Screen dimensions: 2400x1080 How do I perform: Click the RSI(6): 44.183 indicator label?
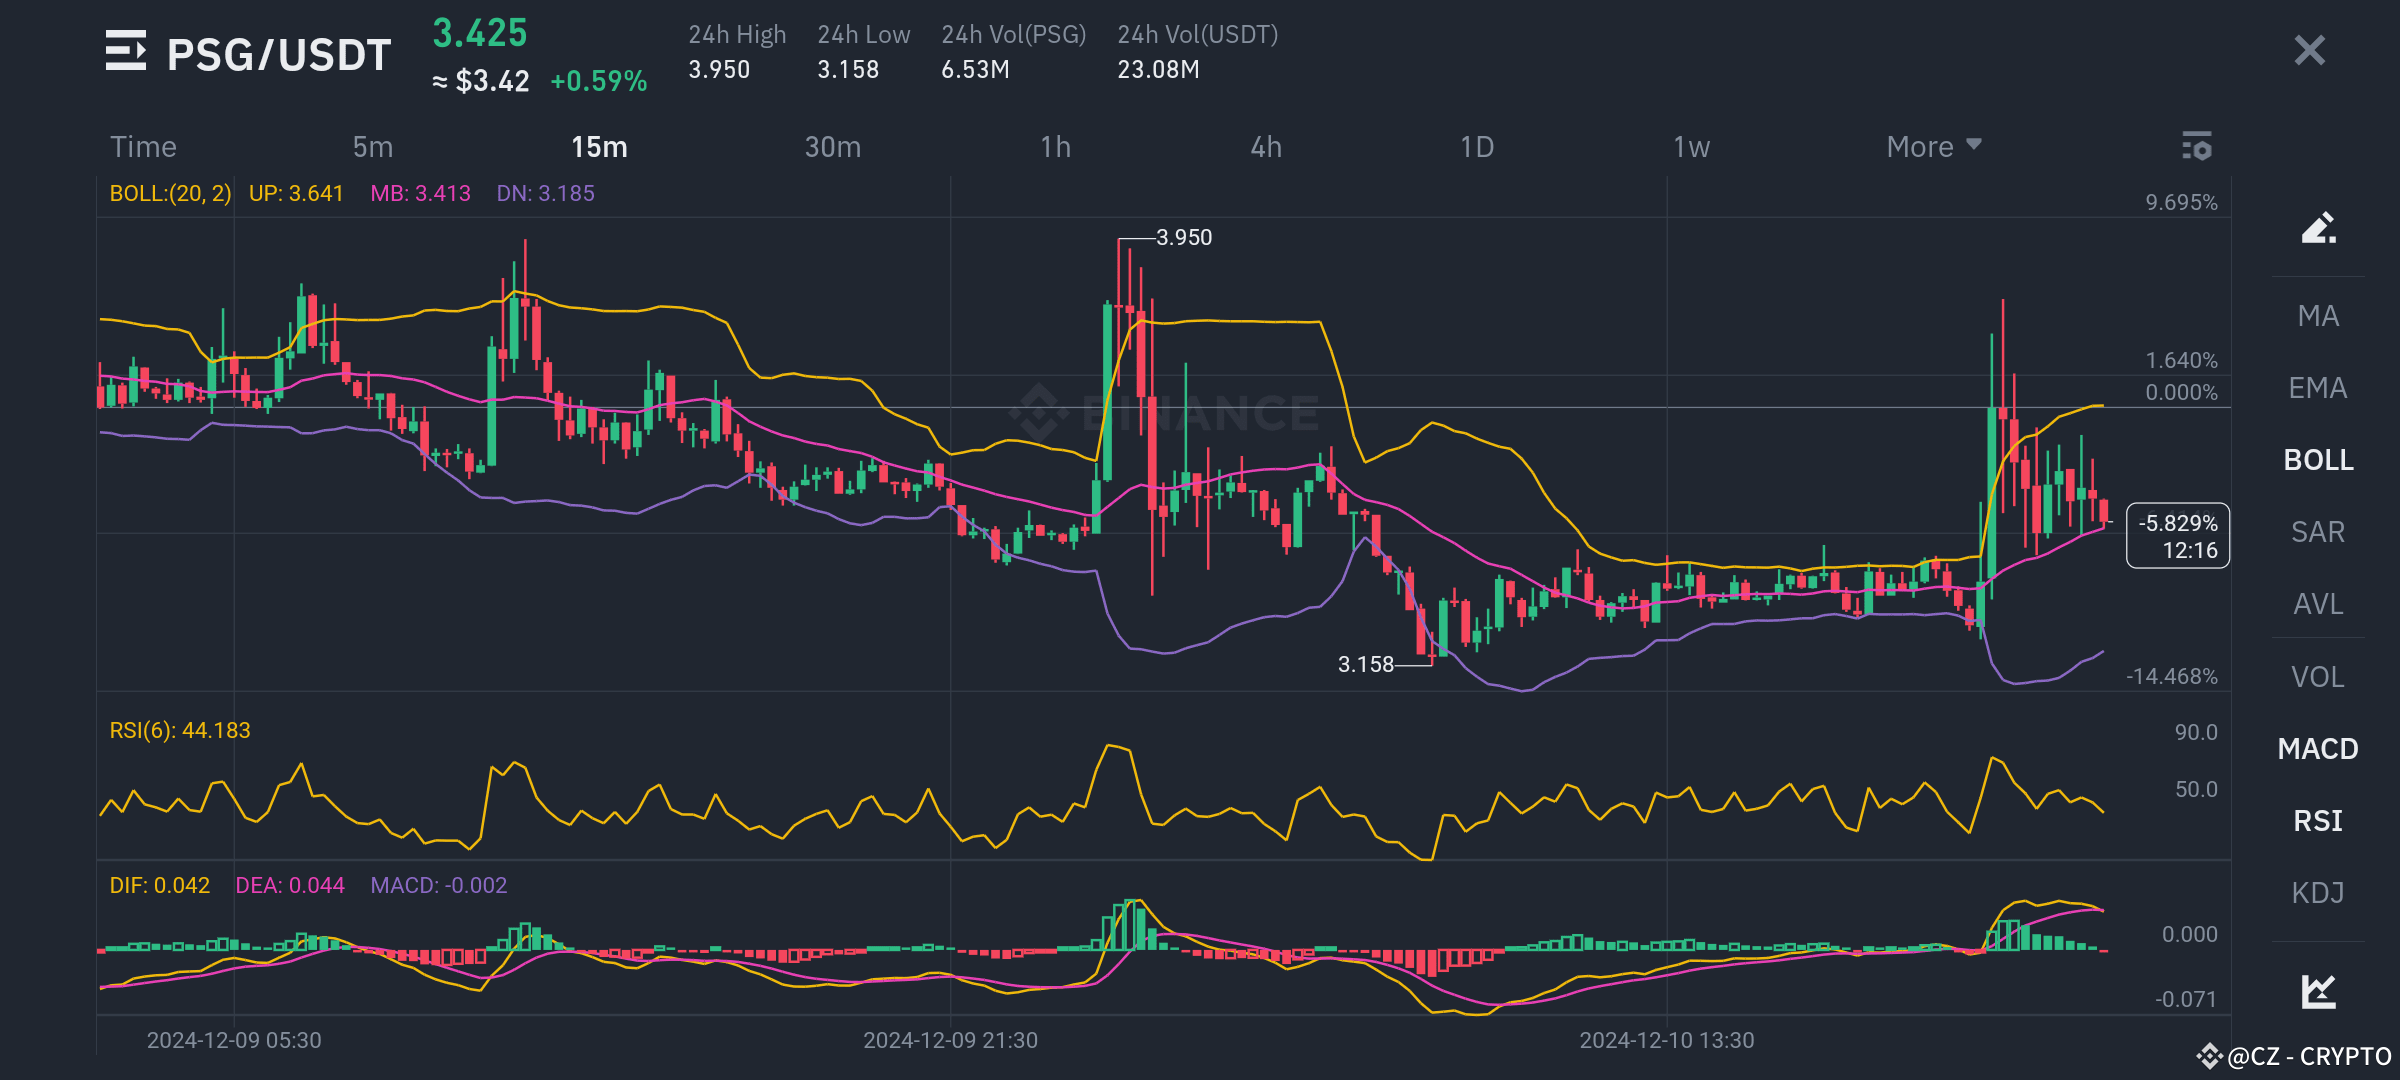pos(180,729)
